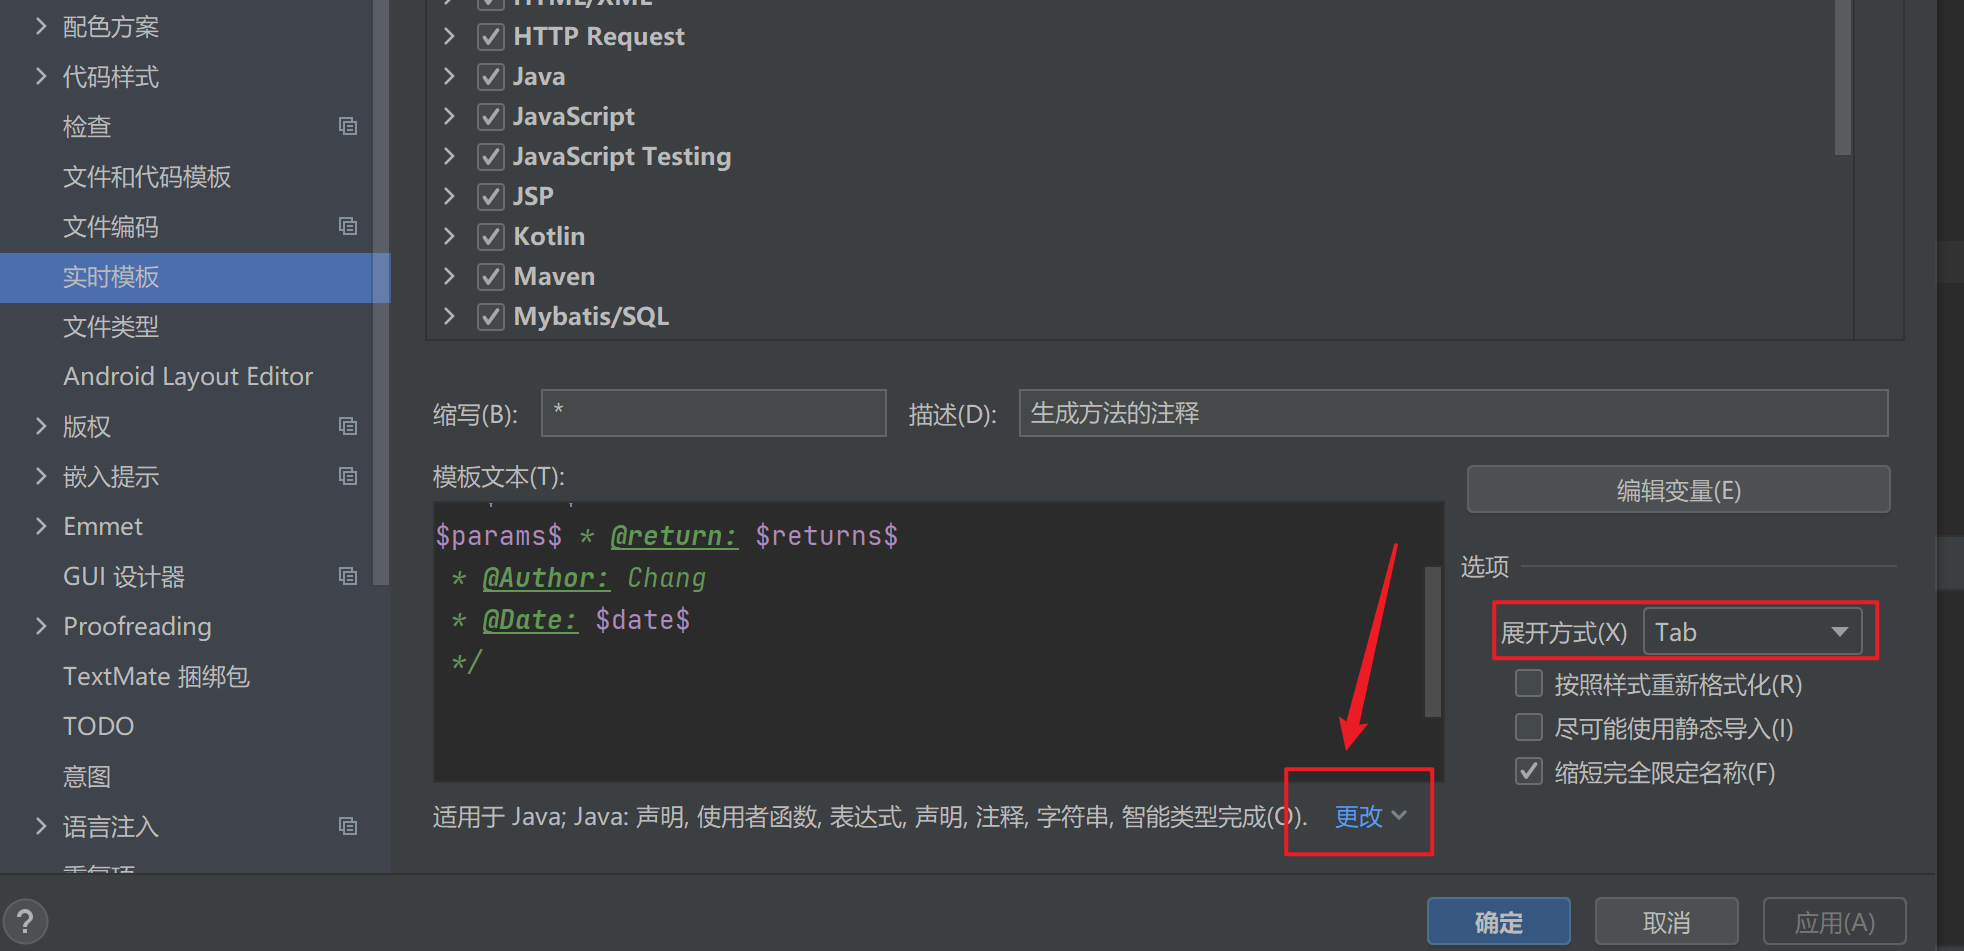This screenshot has height=951, width=1964.
Task: Expand the Emmet settings node
Action: click(x=41, y=526)
